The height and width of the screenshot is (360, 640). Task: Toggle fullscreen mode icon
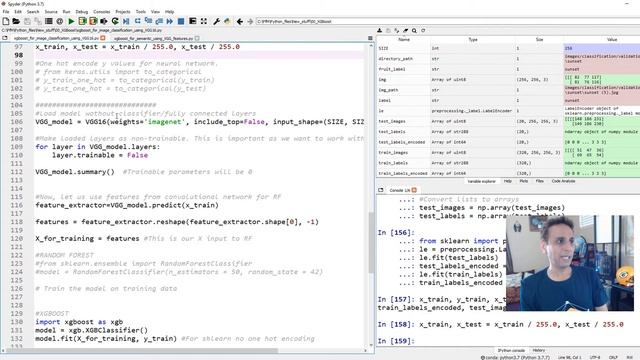pos(203,21)
